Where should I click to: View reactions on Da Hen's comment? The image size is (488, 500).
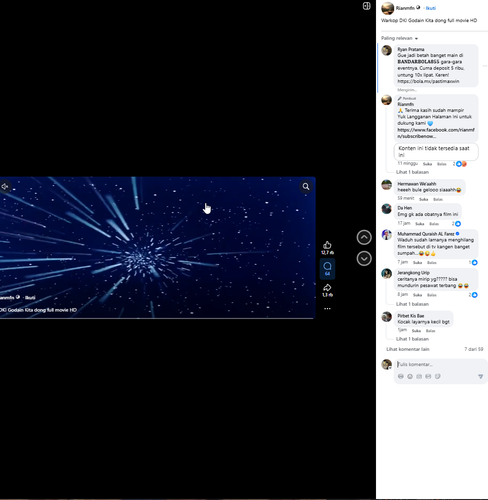pyautogui.click(x=456, y=224)
